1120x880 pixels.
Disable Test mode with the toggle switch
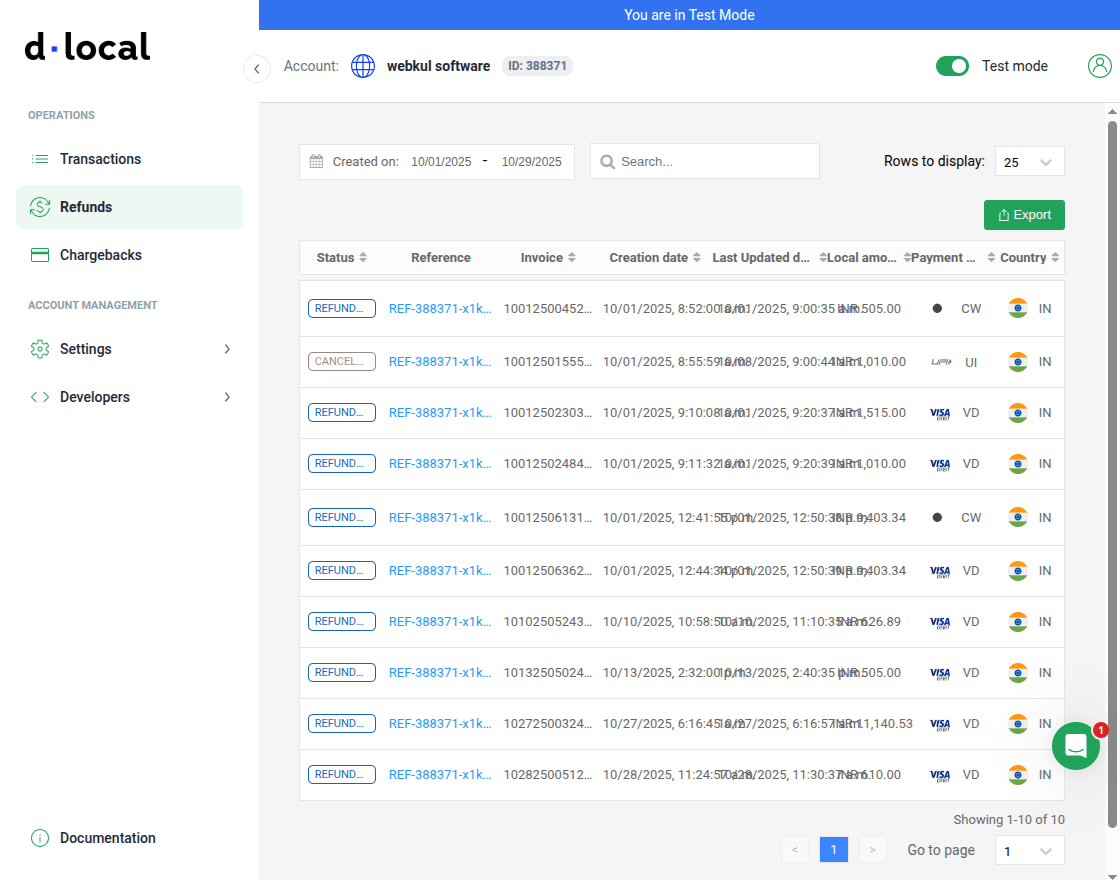click(x=952, y=65)
